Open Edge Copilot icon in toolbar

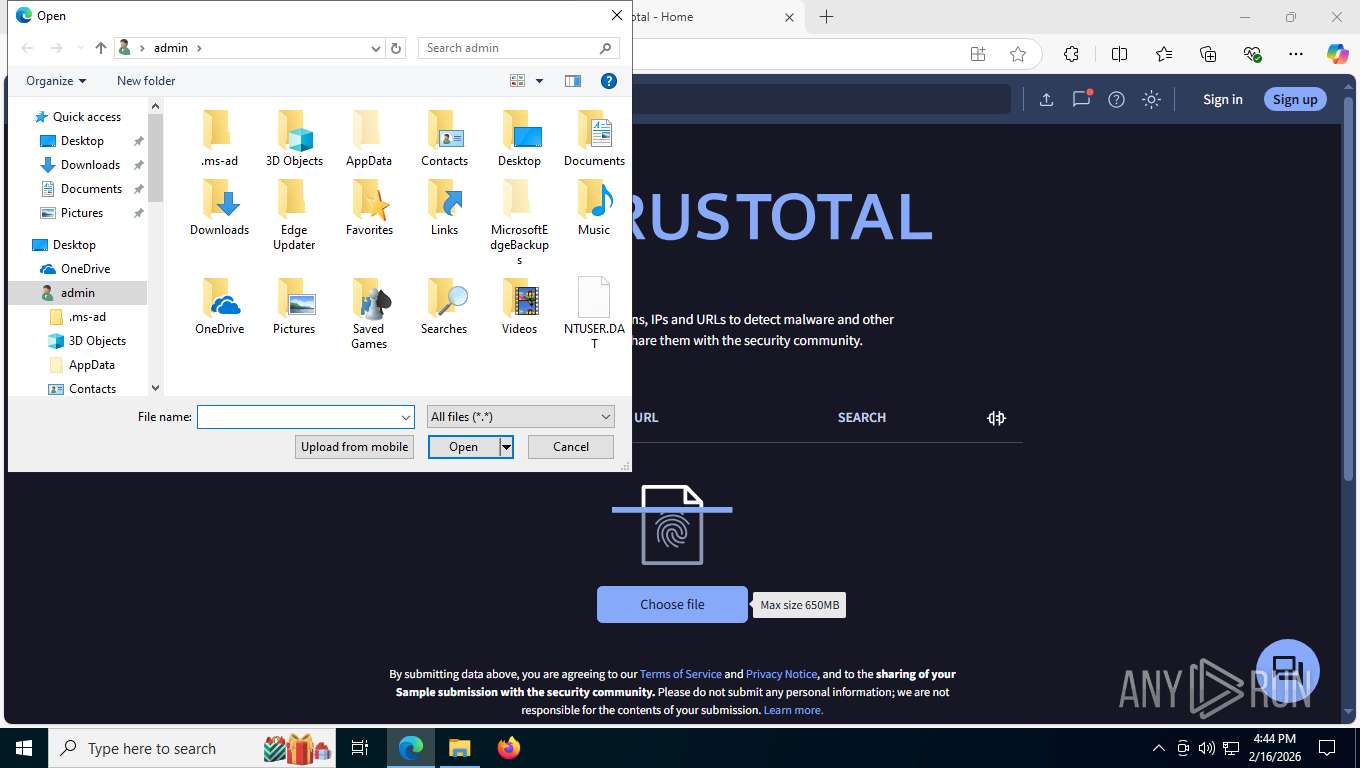click(x=1337, y=54)
